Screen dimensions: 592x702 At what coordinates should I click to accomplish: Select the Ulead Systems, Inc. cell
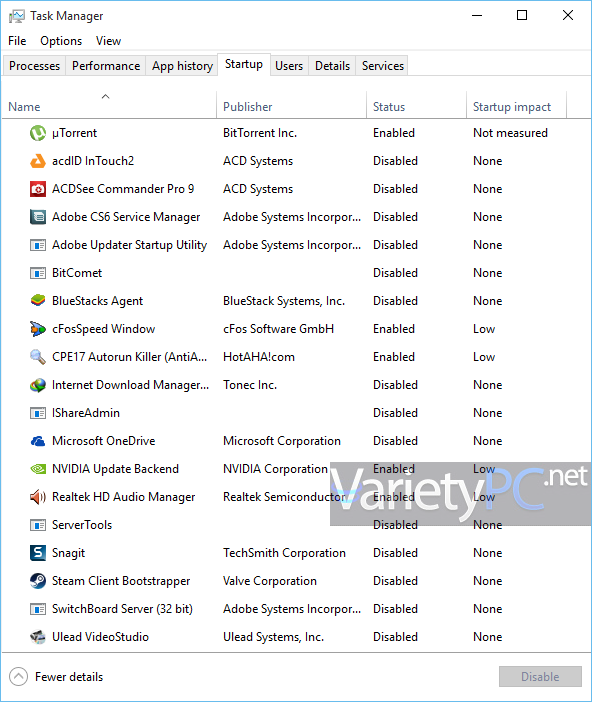(x=273, y=637)
